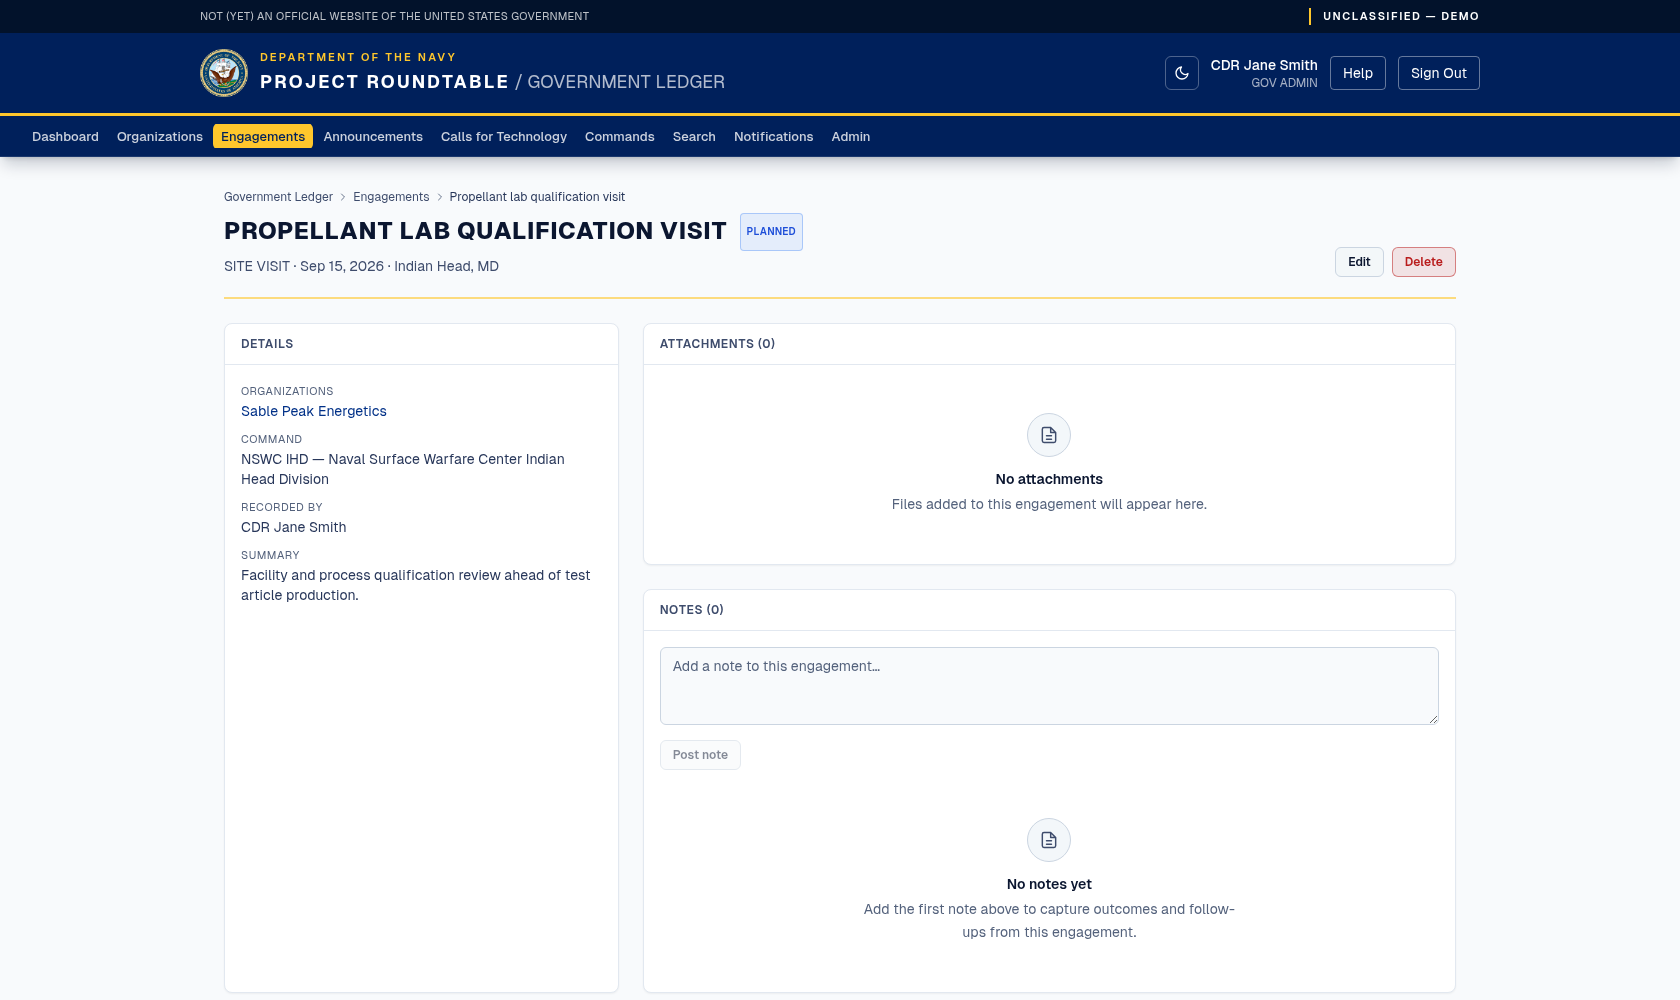
Task: Delete the Propellant lab engagement
Action: (1424, 262)
